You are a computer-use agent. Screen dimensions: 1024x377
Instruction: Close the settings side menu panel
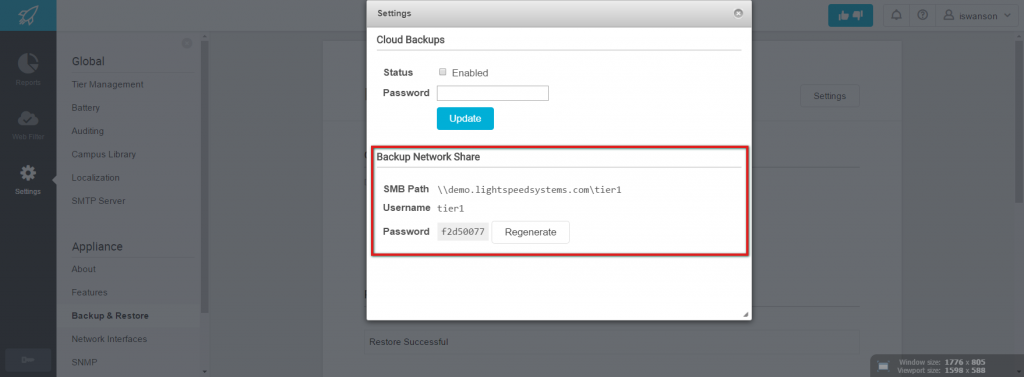(187, 43)
